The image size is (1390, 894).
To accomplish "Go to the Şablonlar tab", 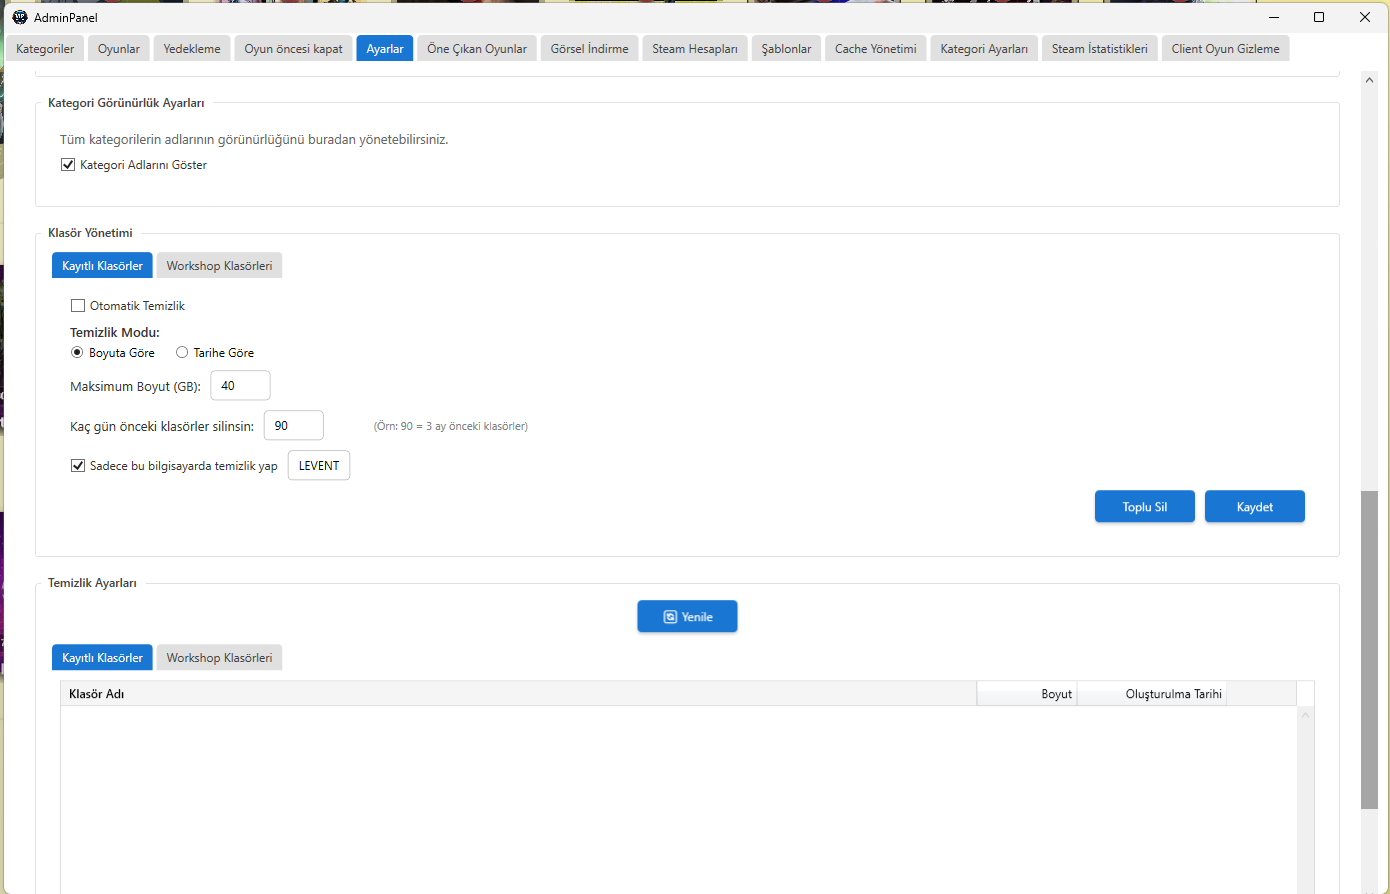I will click(x=787, y=48).
